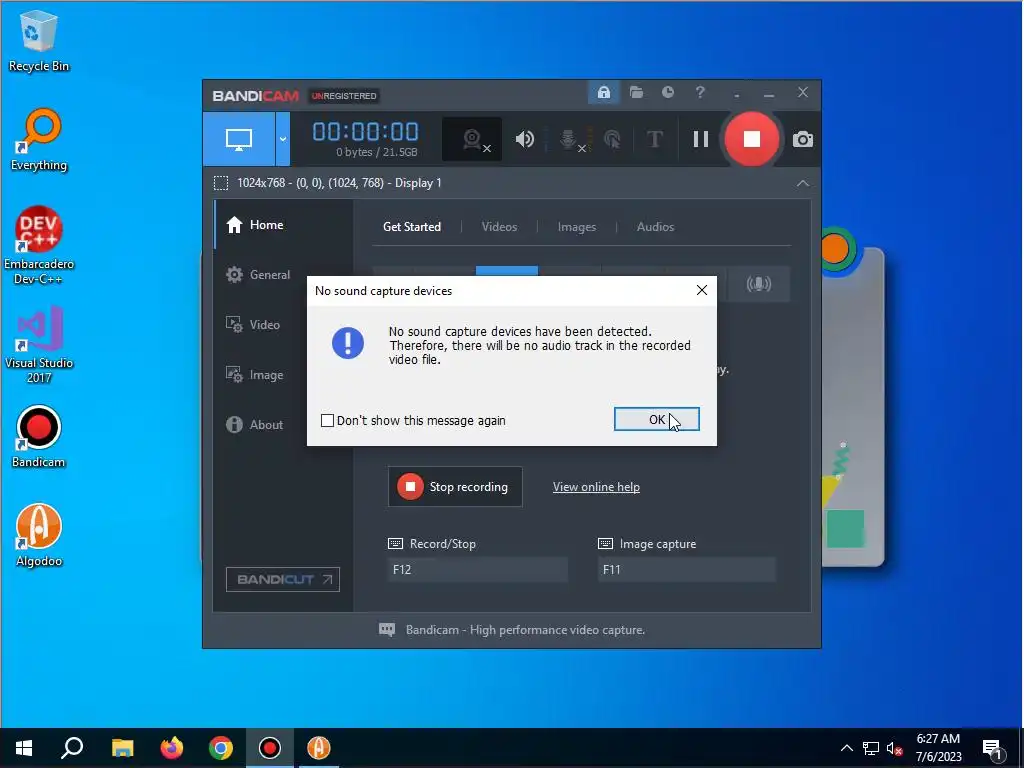Toggle the mouse click effect icon

(613, 139)
